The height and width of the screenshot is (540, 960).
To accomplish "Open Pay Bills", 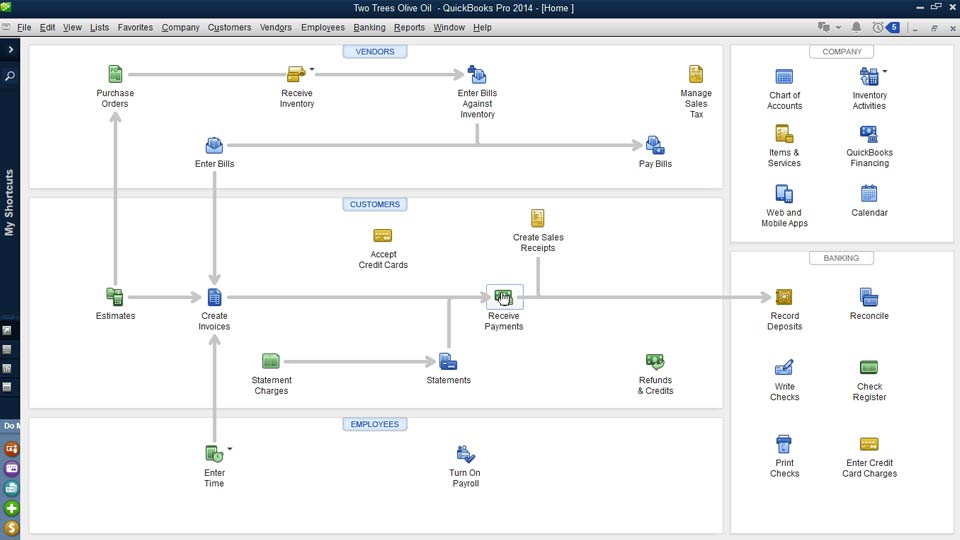I will (655, 146).
